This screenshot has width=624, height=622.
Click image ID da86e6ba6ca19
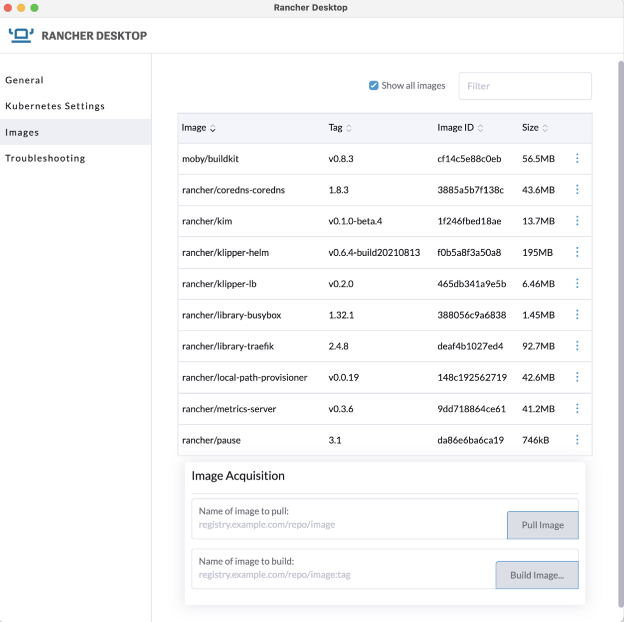(x=470, y=440)
